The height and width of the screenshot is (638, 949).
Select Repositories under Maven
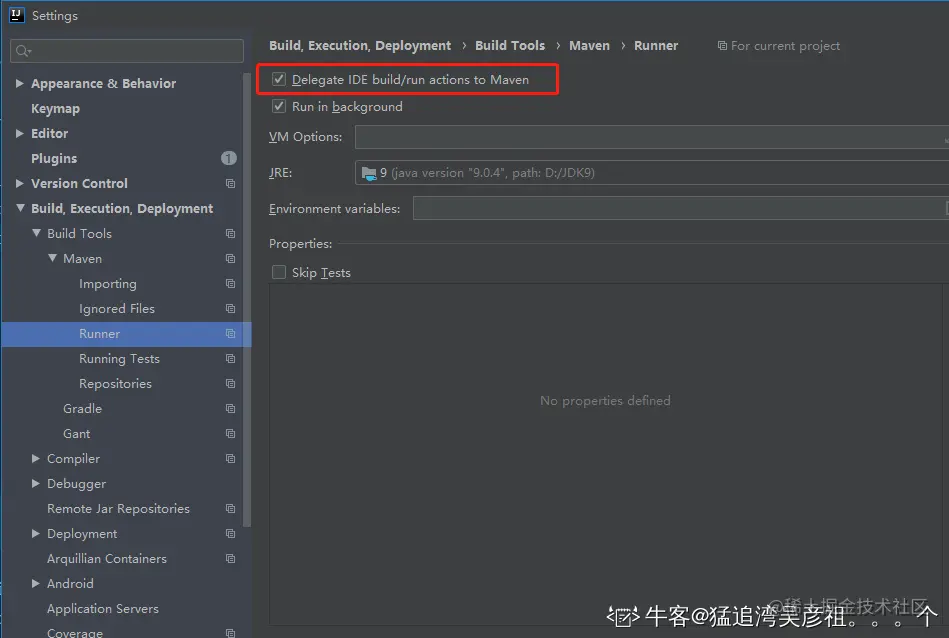115,384
